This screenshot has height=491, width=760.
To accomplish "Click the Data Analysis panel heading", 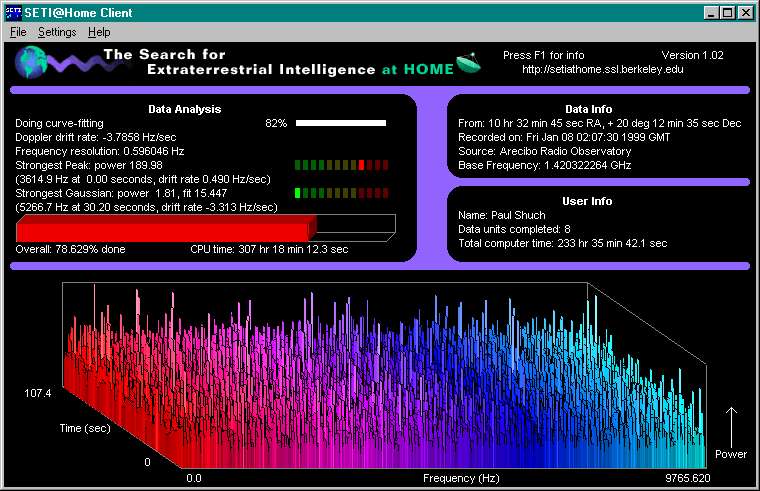I will pyautogui.click(x=183, y=109).
